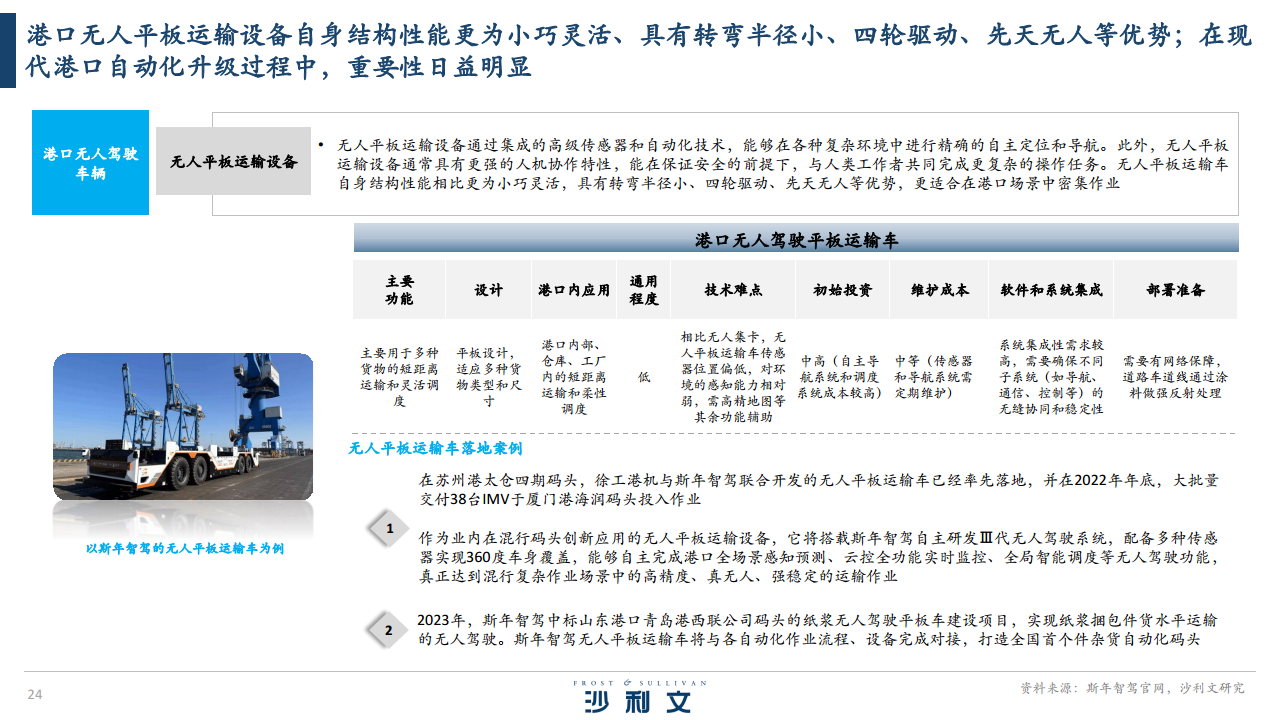
Task: Select the 技术难点 column header
Action: pyautogui.click(x=733, y=290)
